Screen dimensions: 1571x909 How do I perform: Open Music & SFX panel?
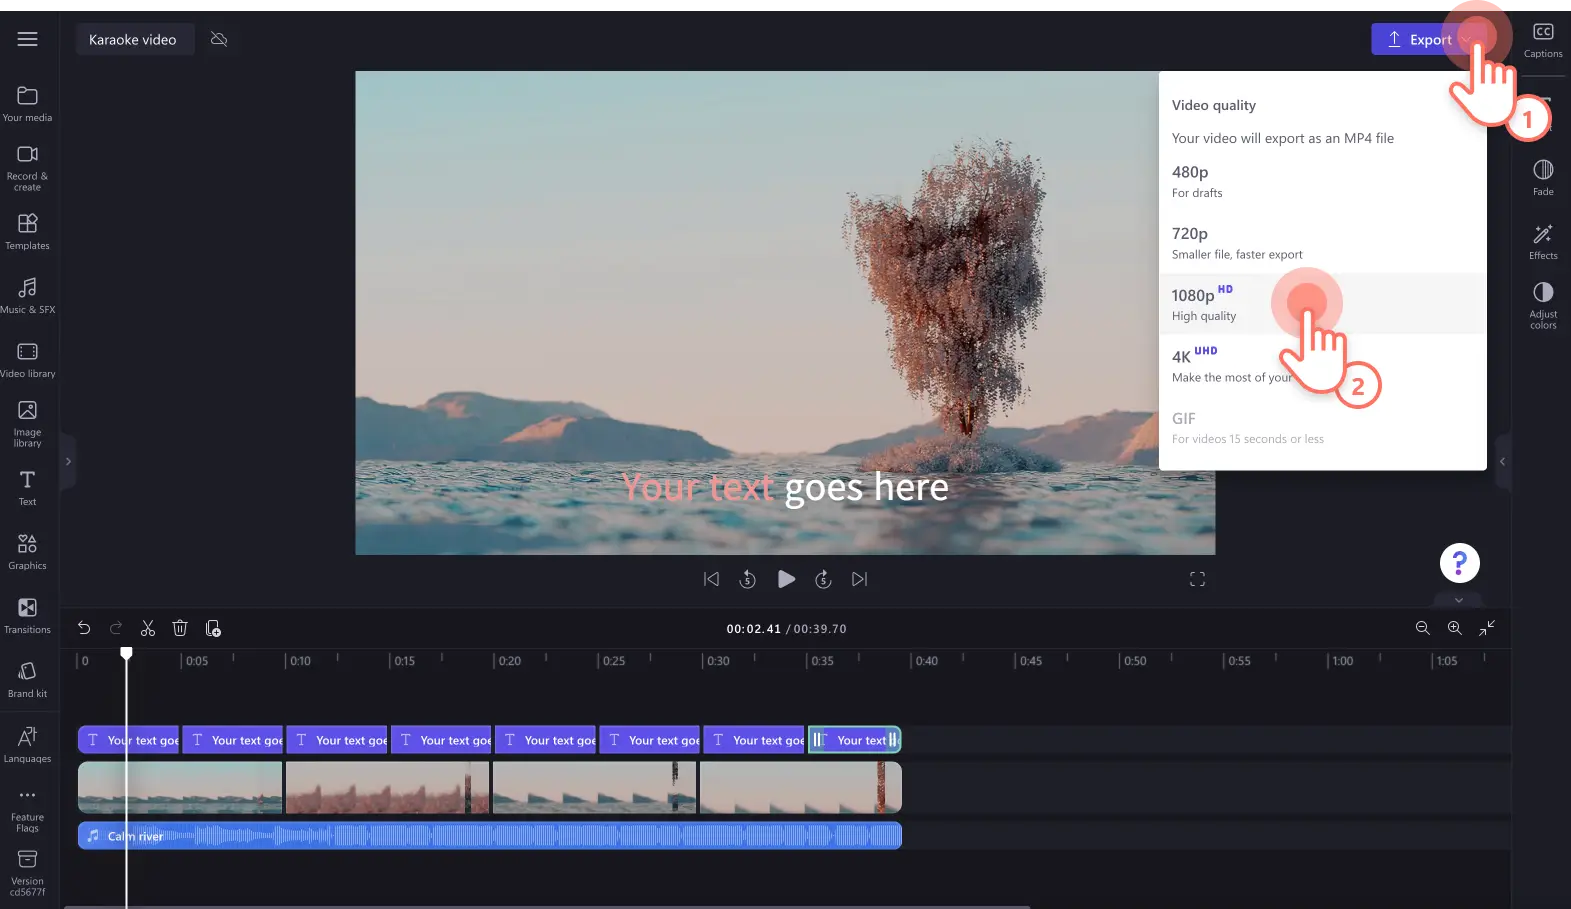click(x=27, y=296)
